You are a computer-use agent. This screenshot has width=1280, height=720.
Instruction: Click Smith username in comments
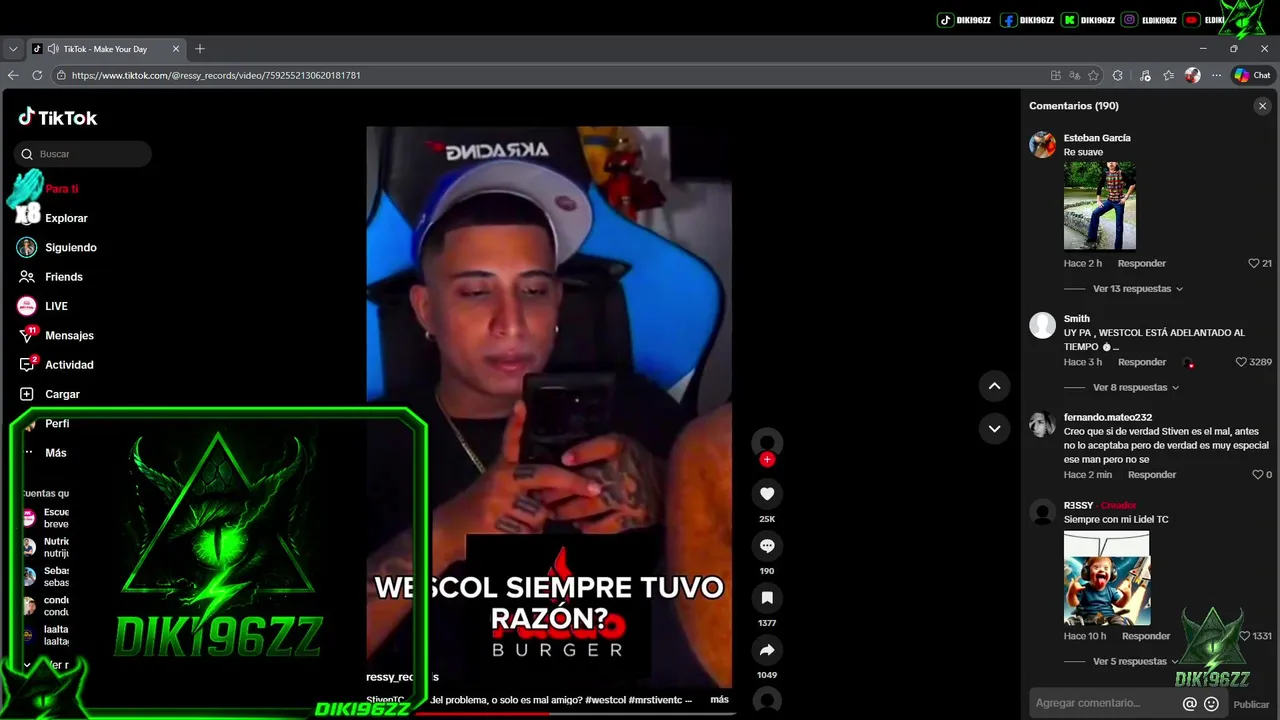point(1077,319)
